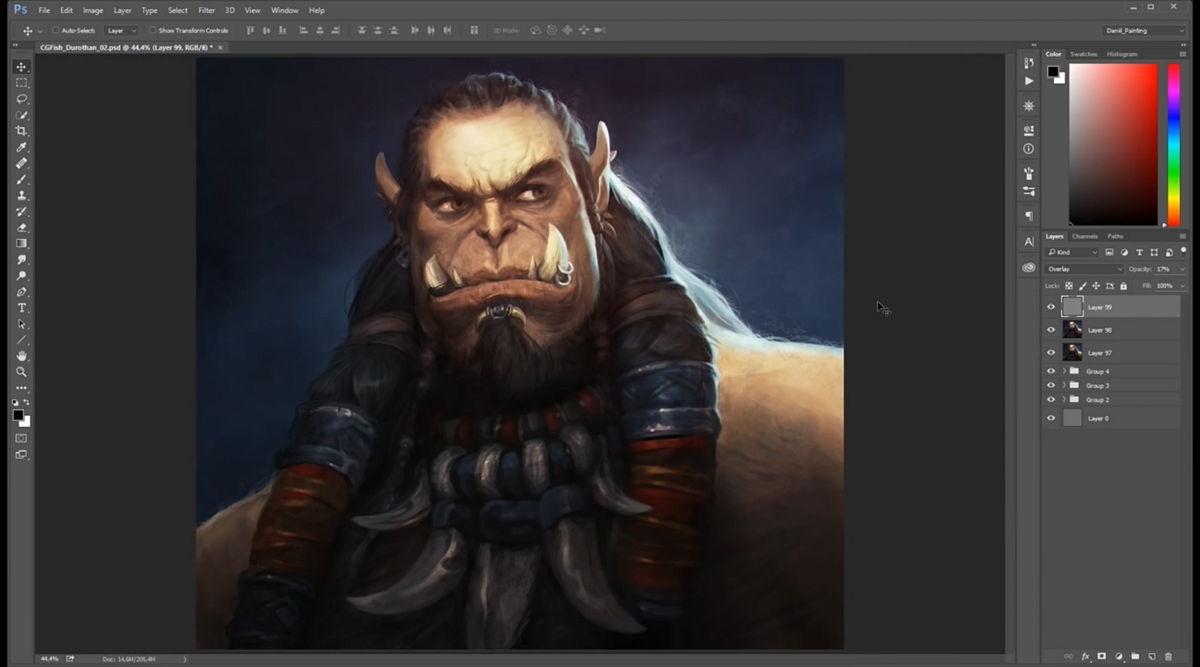Image resolution: width=1200 pixels, height=667 pixels.
Task: Toggle visibility of Group 2
Action: [1050, 399]
